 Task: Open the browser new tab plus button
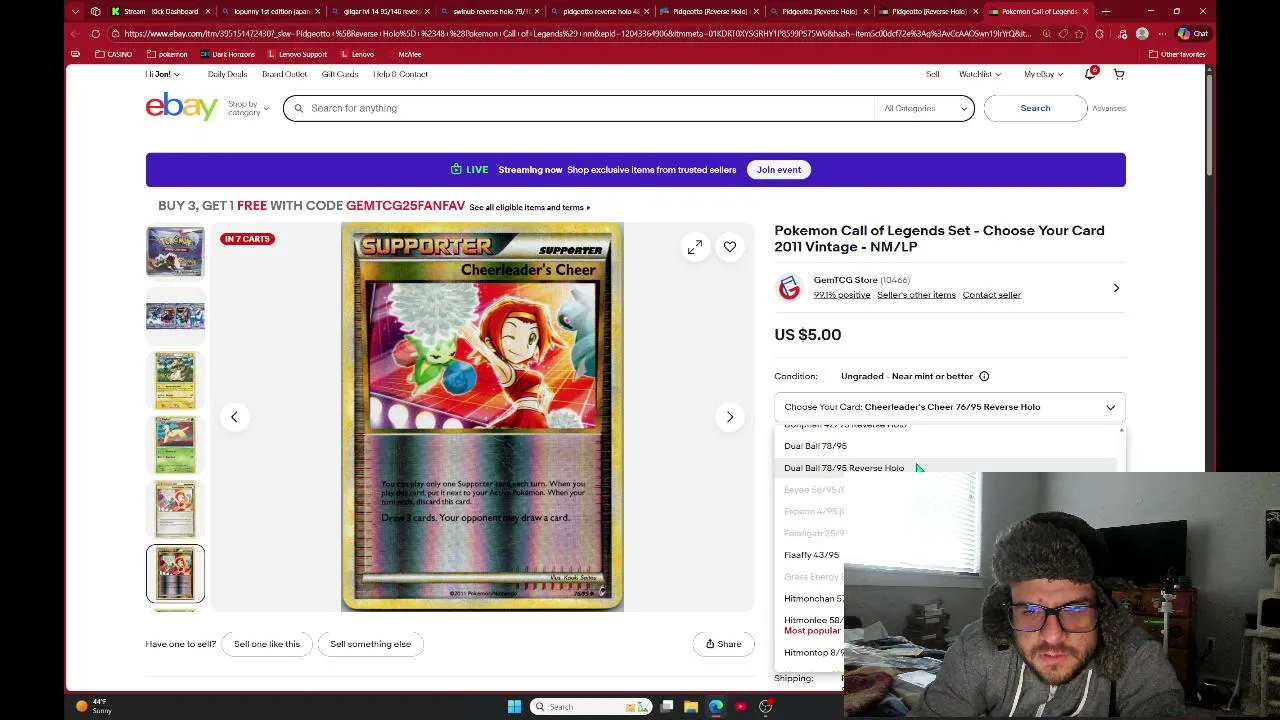click(x=1106, y=11)
